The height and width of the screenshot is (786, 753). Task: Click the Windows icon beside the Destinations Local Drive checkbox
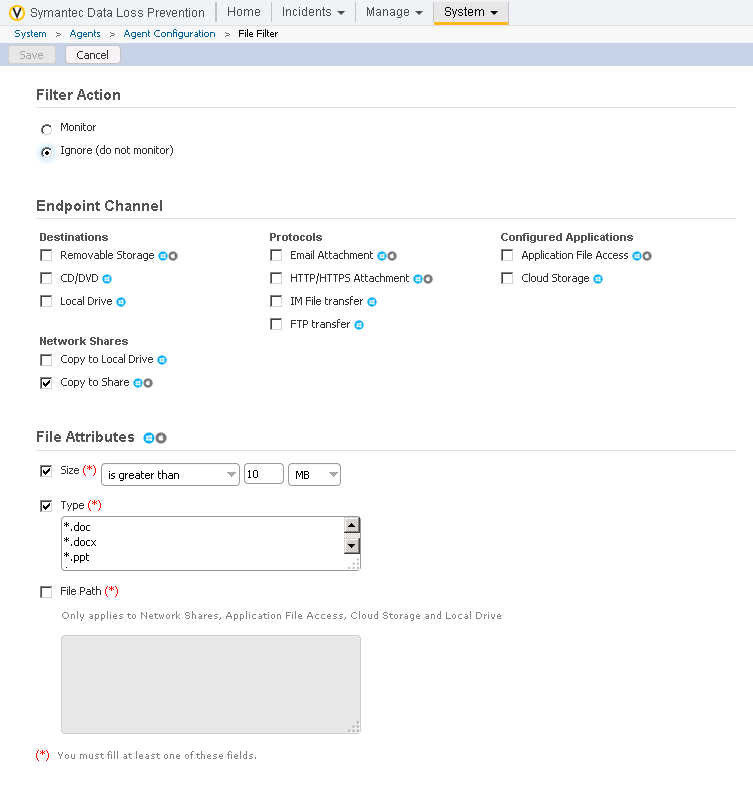pos(121,302)
